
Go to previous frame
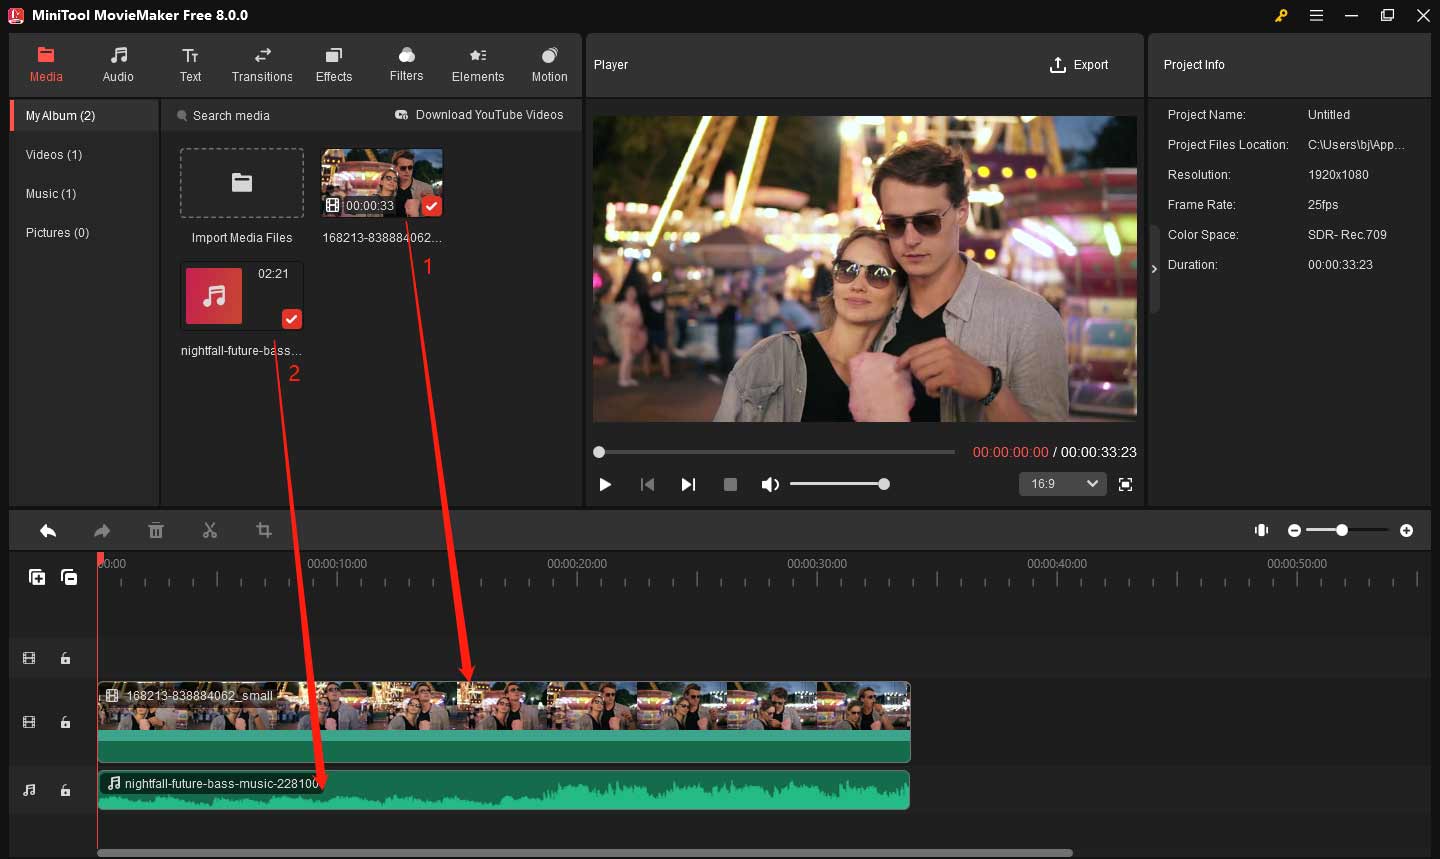(x=647, y=484)
